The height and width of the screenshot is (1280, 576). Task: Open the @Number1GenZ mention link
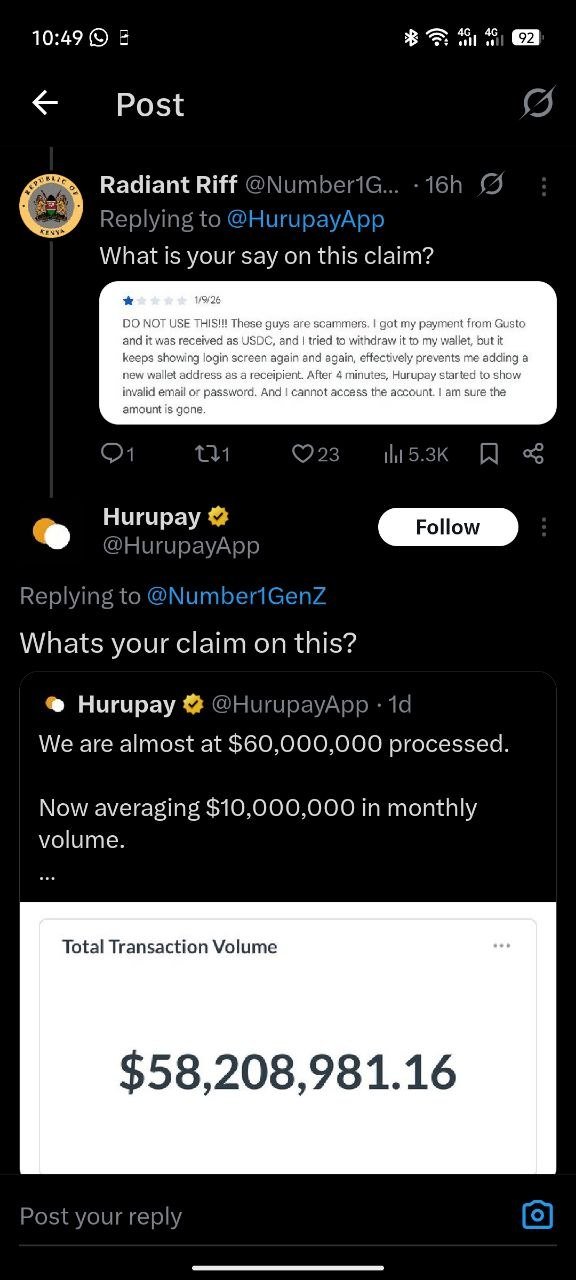pos(237,595)
